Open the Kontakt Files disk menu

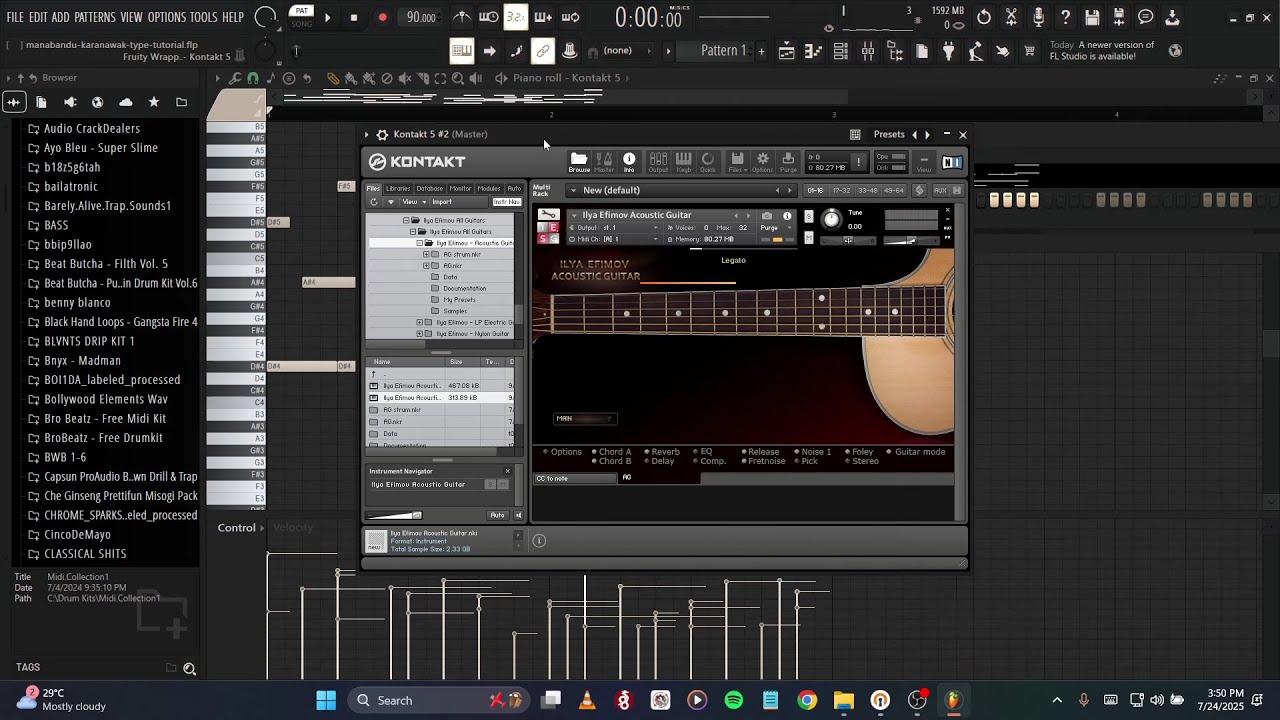pyautogui.click(x=737, y=162)
